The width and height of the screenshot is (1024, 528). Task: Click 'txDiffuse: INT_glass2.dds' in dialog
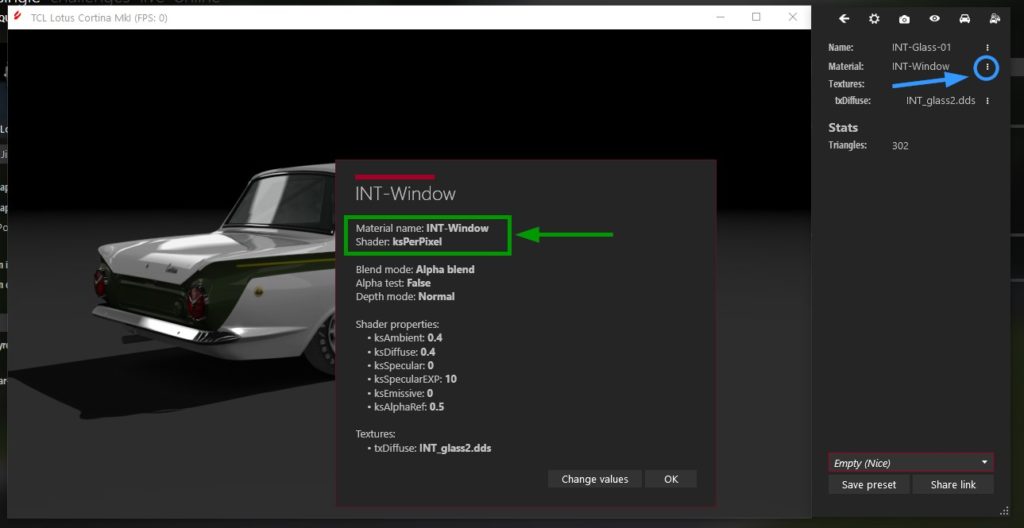(x=432, y=449)
